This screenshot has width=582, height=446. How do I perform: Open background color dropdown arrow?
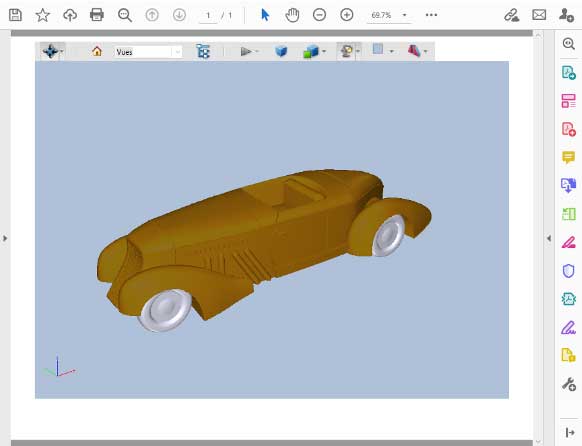pyautogui.click(x=392, y=51)
